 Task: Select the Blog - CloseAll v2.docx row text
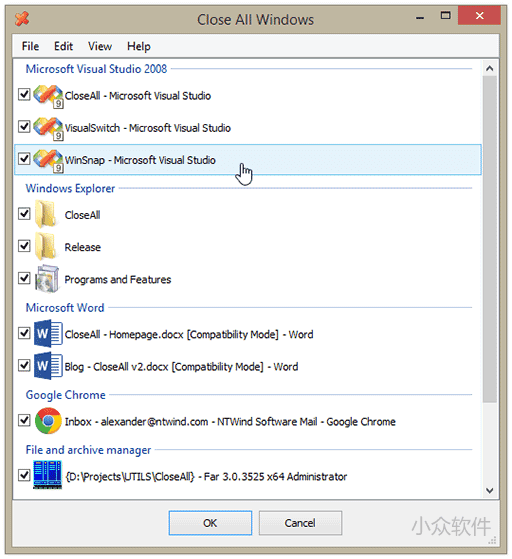pyautogui.click(x=181, y=367)
